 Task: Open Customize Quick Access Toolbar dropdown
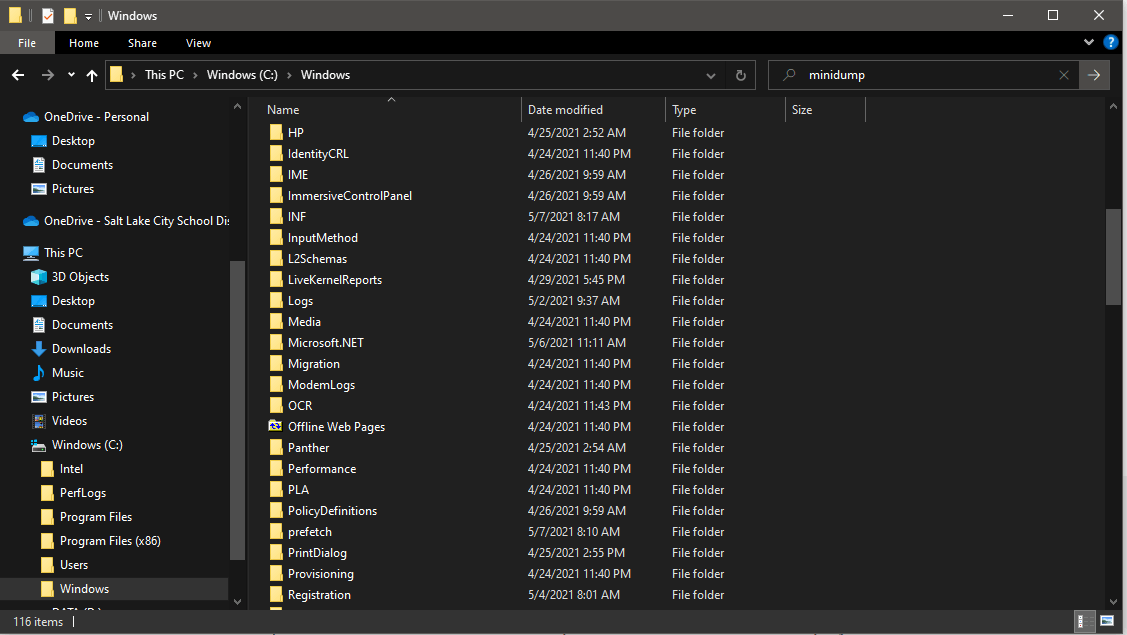[x=88, y=16]
